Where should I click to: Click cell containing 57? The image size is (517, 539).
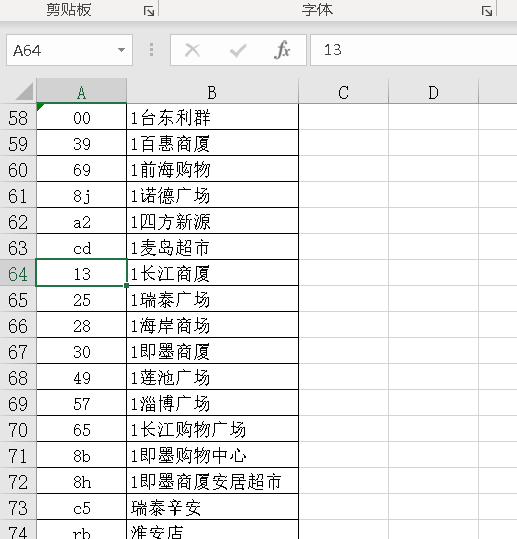(81, 404)
